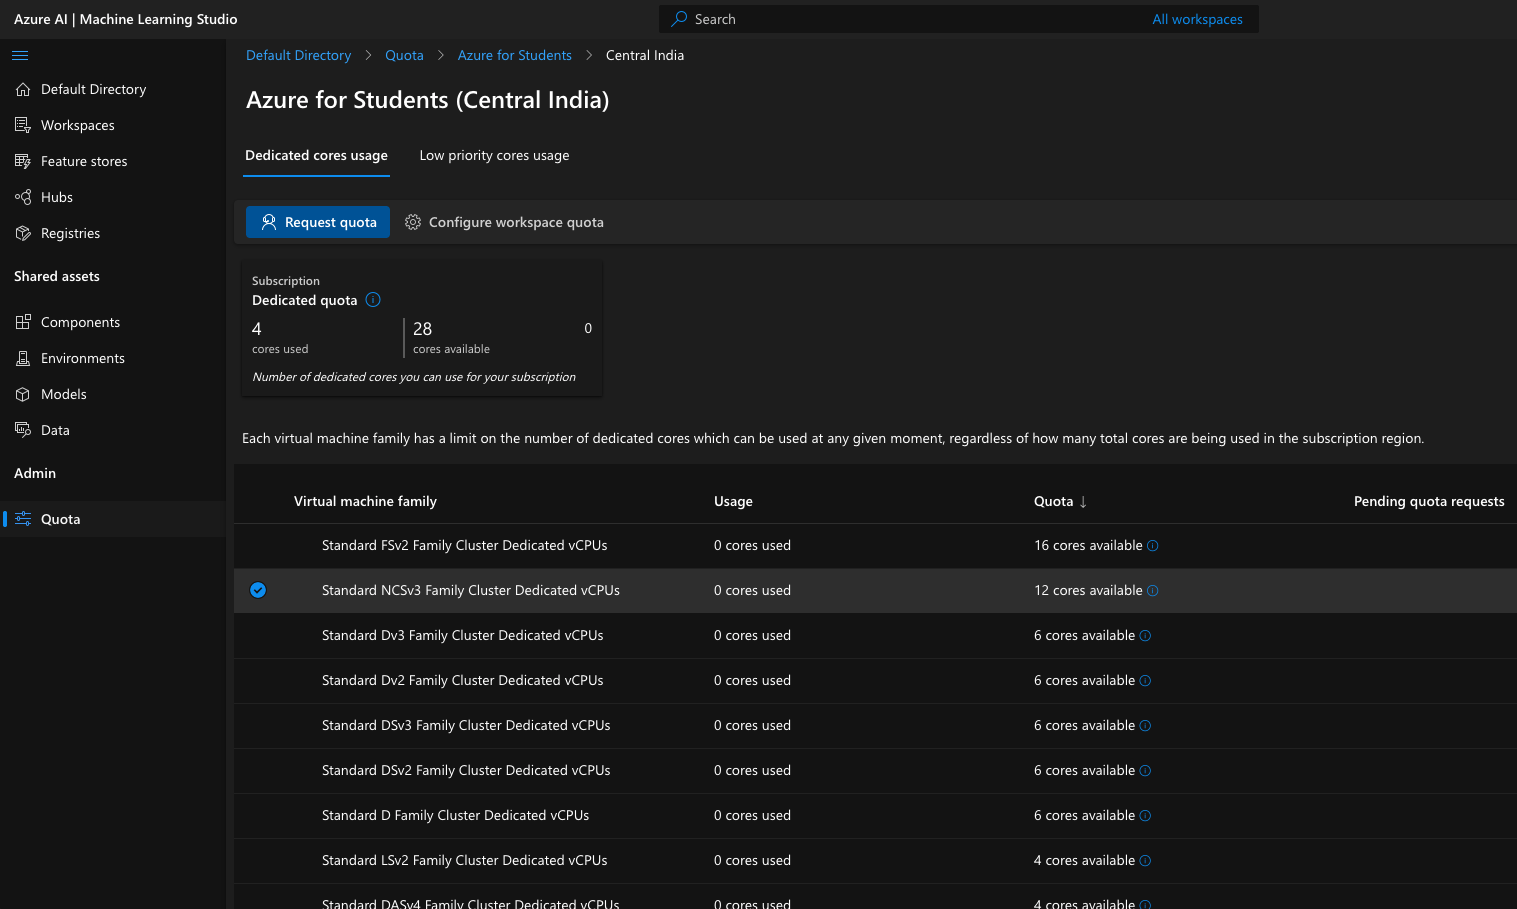Click the Quota sidebar icon
The height and width of the screenshot is (909, 1517).
click(23, 519)
